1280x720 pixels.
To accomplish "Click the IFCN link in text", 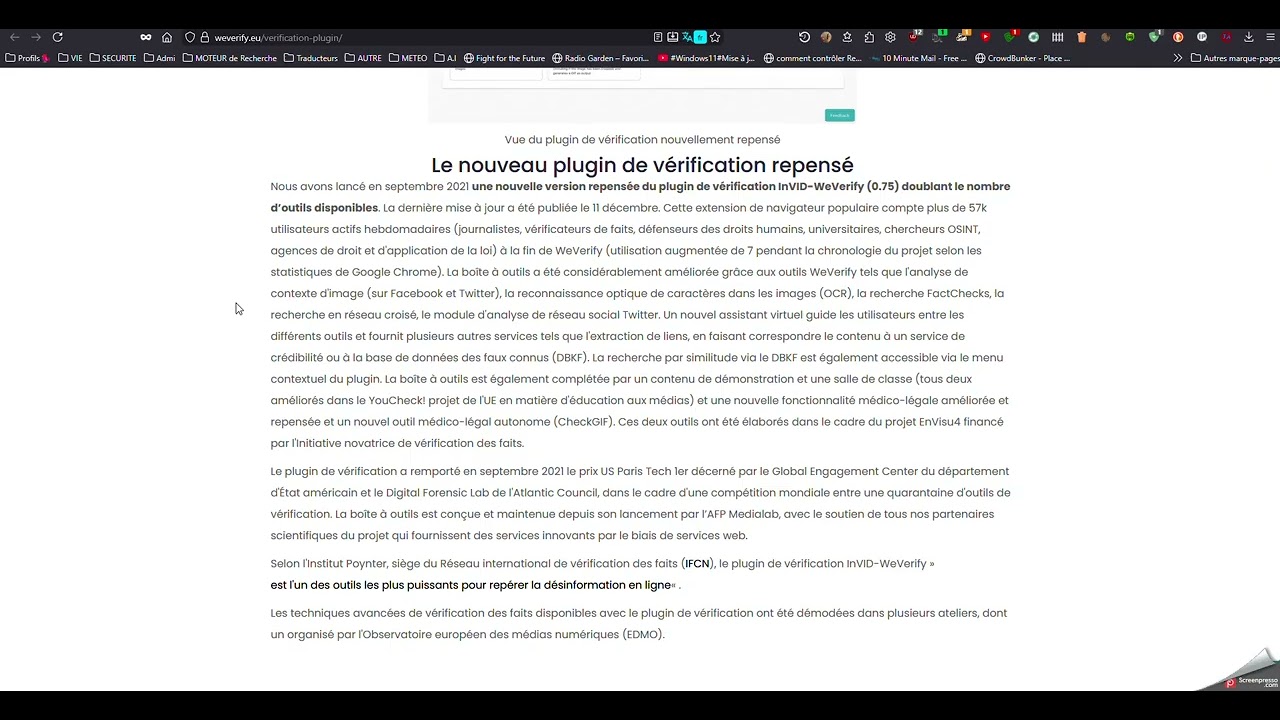I will coord(697,564).
